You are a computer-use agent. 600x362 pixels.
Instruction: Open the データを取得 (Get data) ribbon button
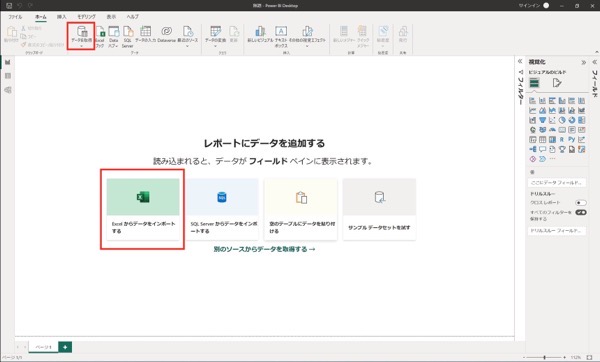click(x=82, y=36)
